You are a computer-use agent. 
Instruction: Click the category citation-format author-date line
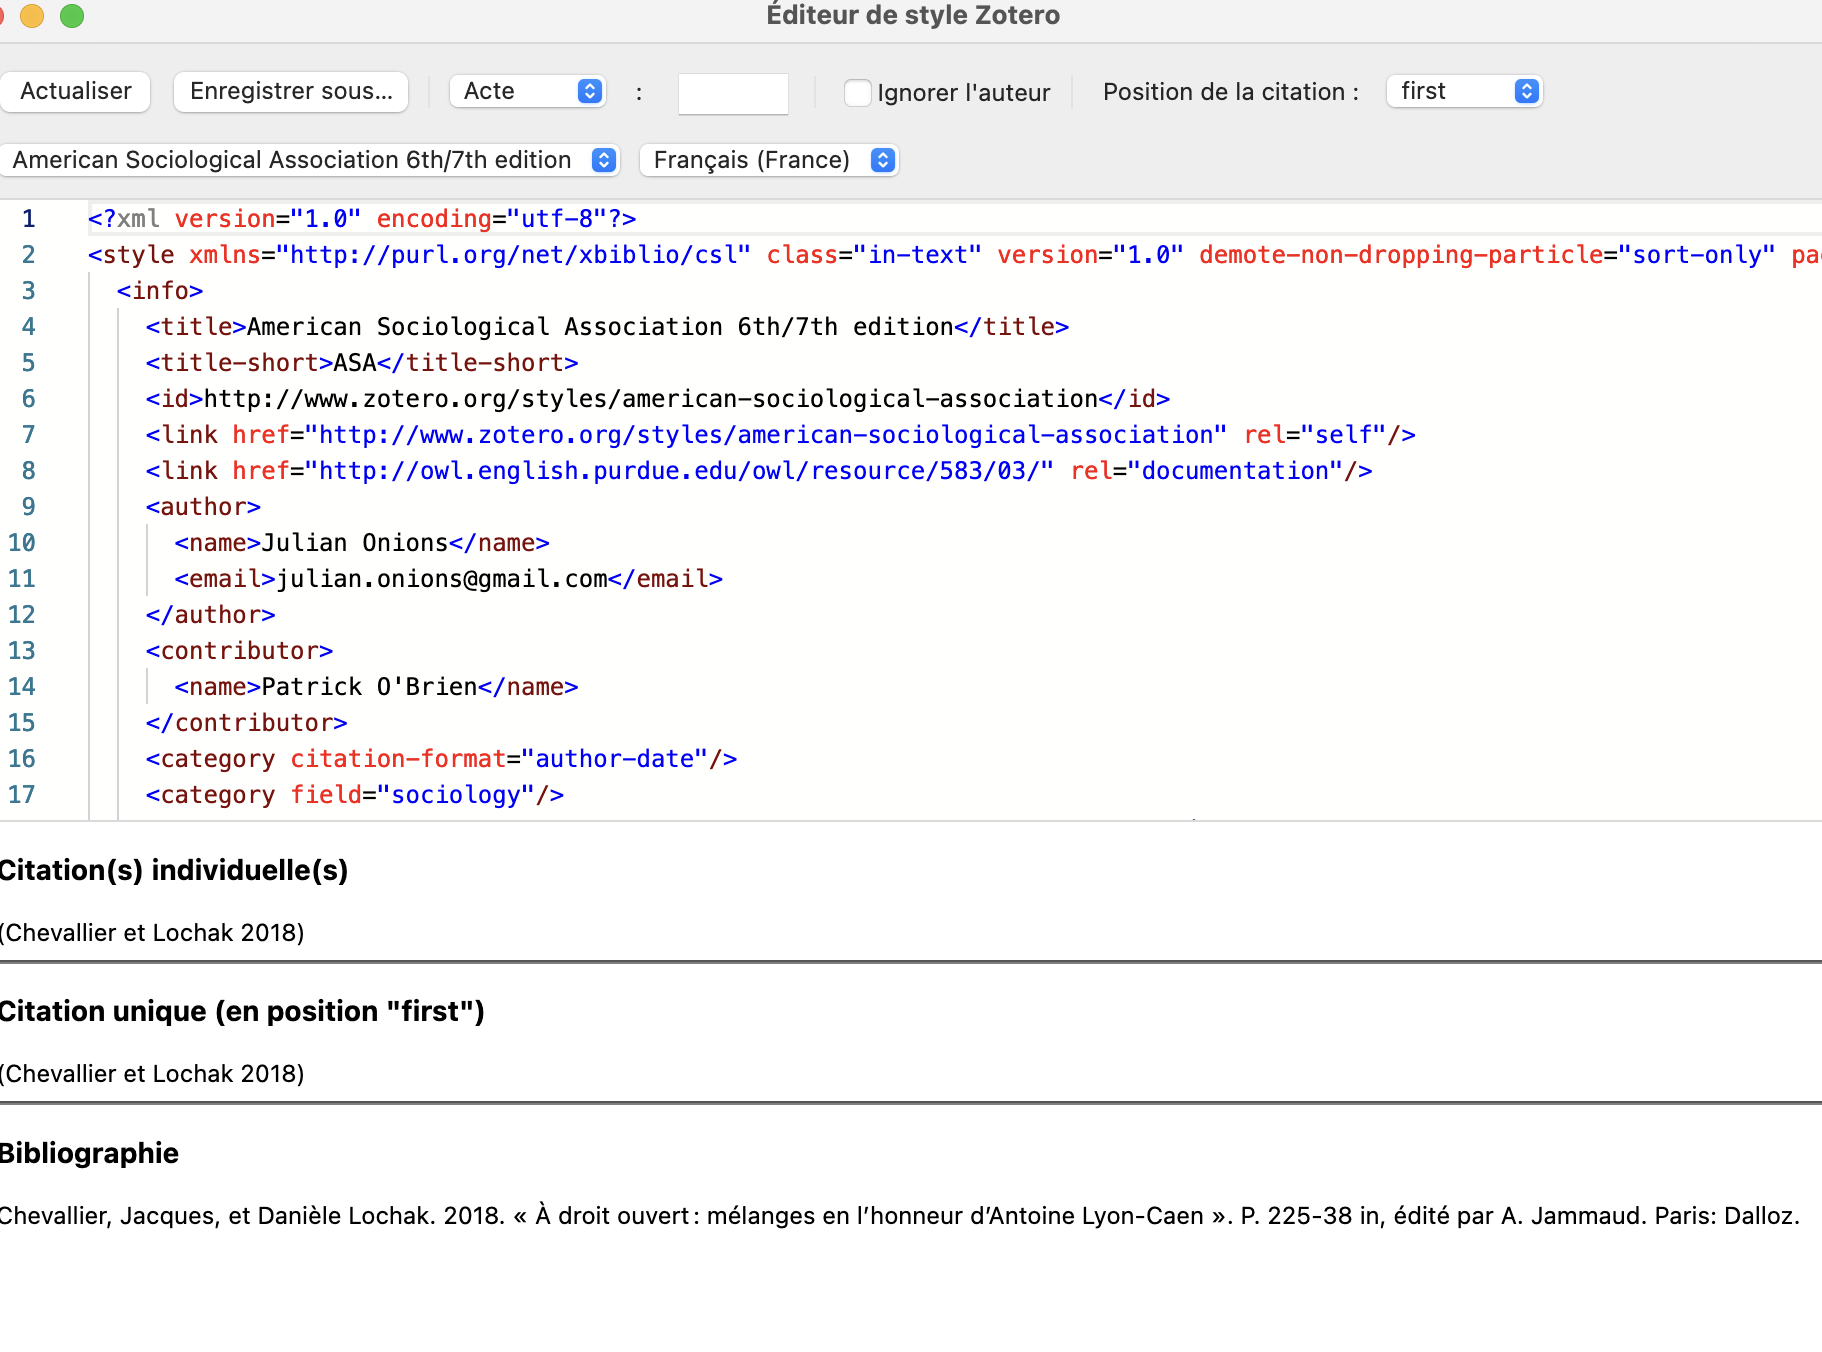tap(442, 758)
